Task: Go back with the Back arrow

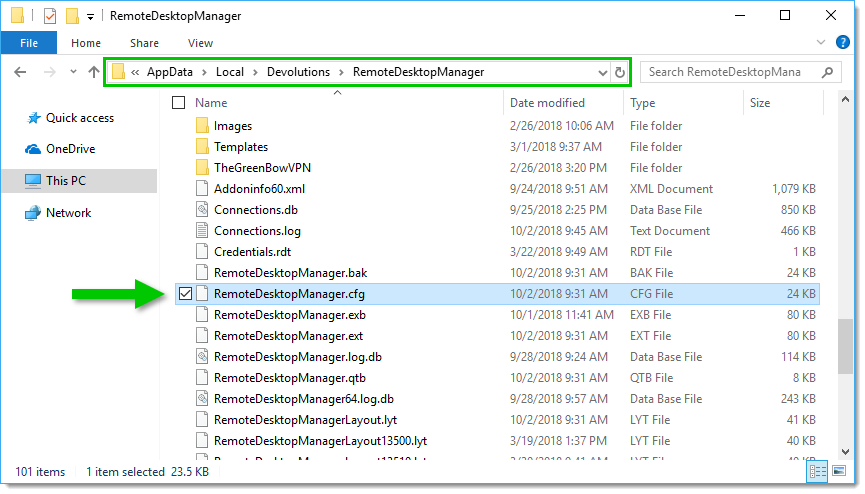Action: tap(20, 72)
